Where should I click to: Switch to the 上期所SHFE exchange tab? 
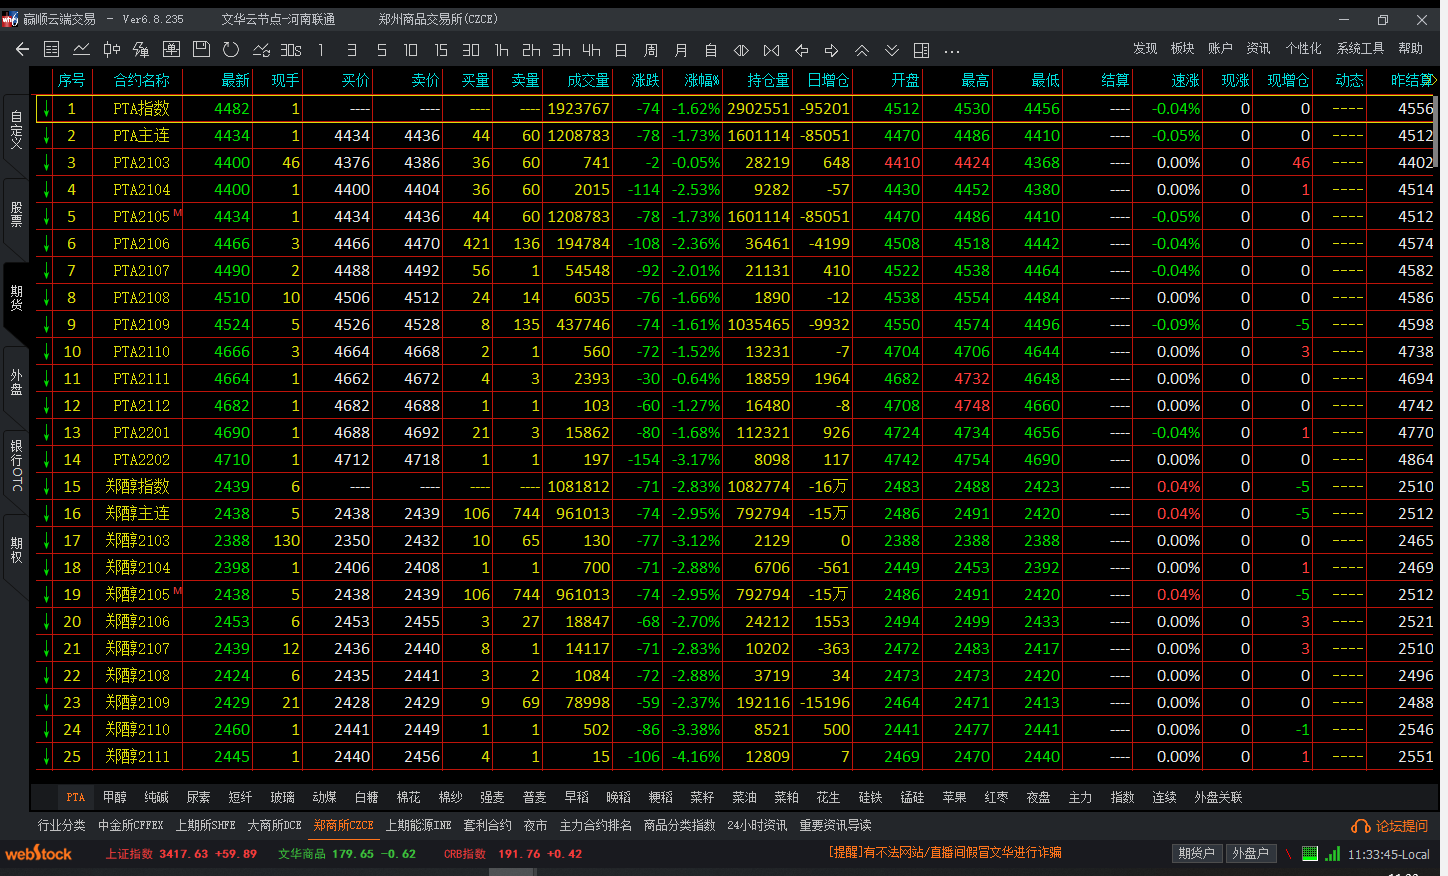click(205, 825)
